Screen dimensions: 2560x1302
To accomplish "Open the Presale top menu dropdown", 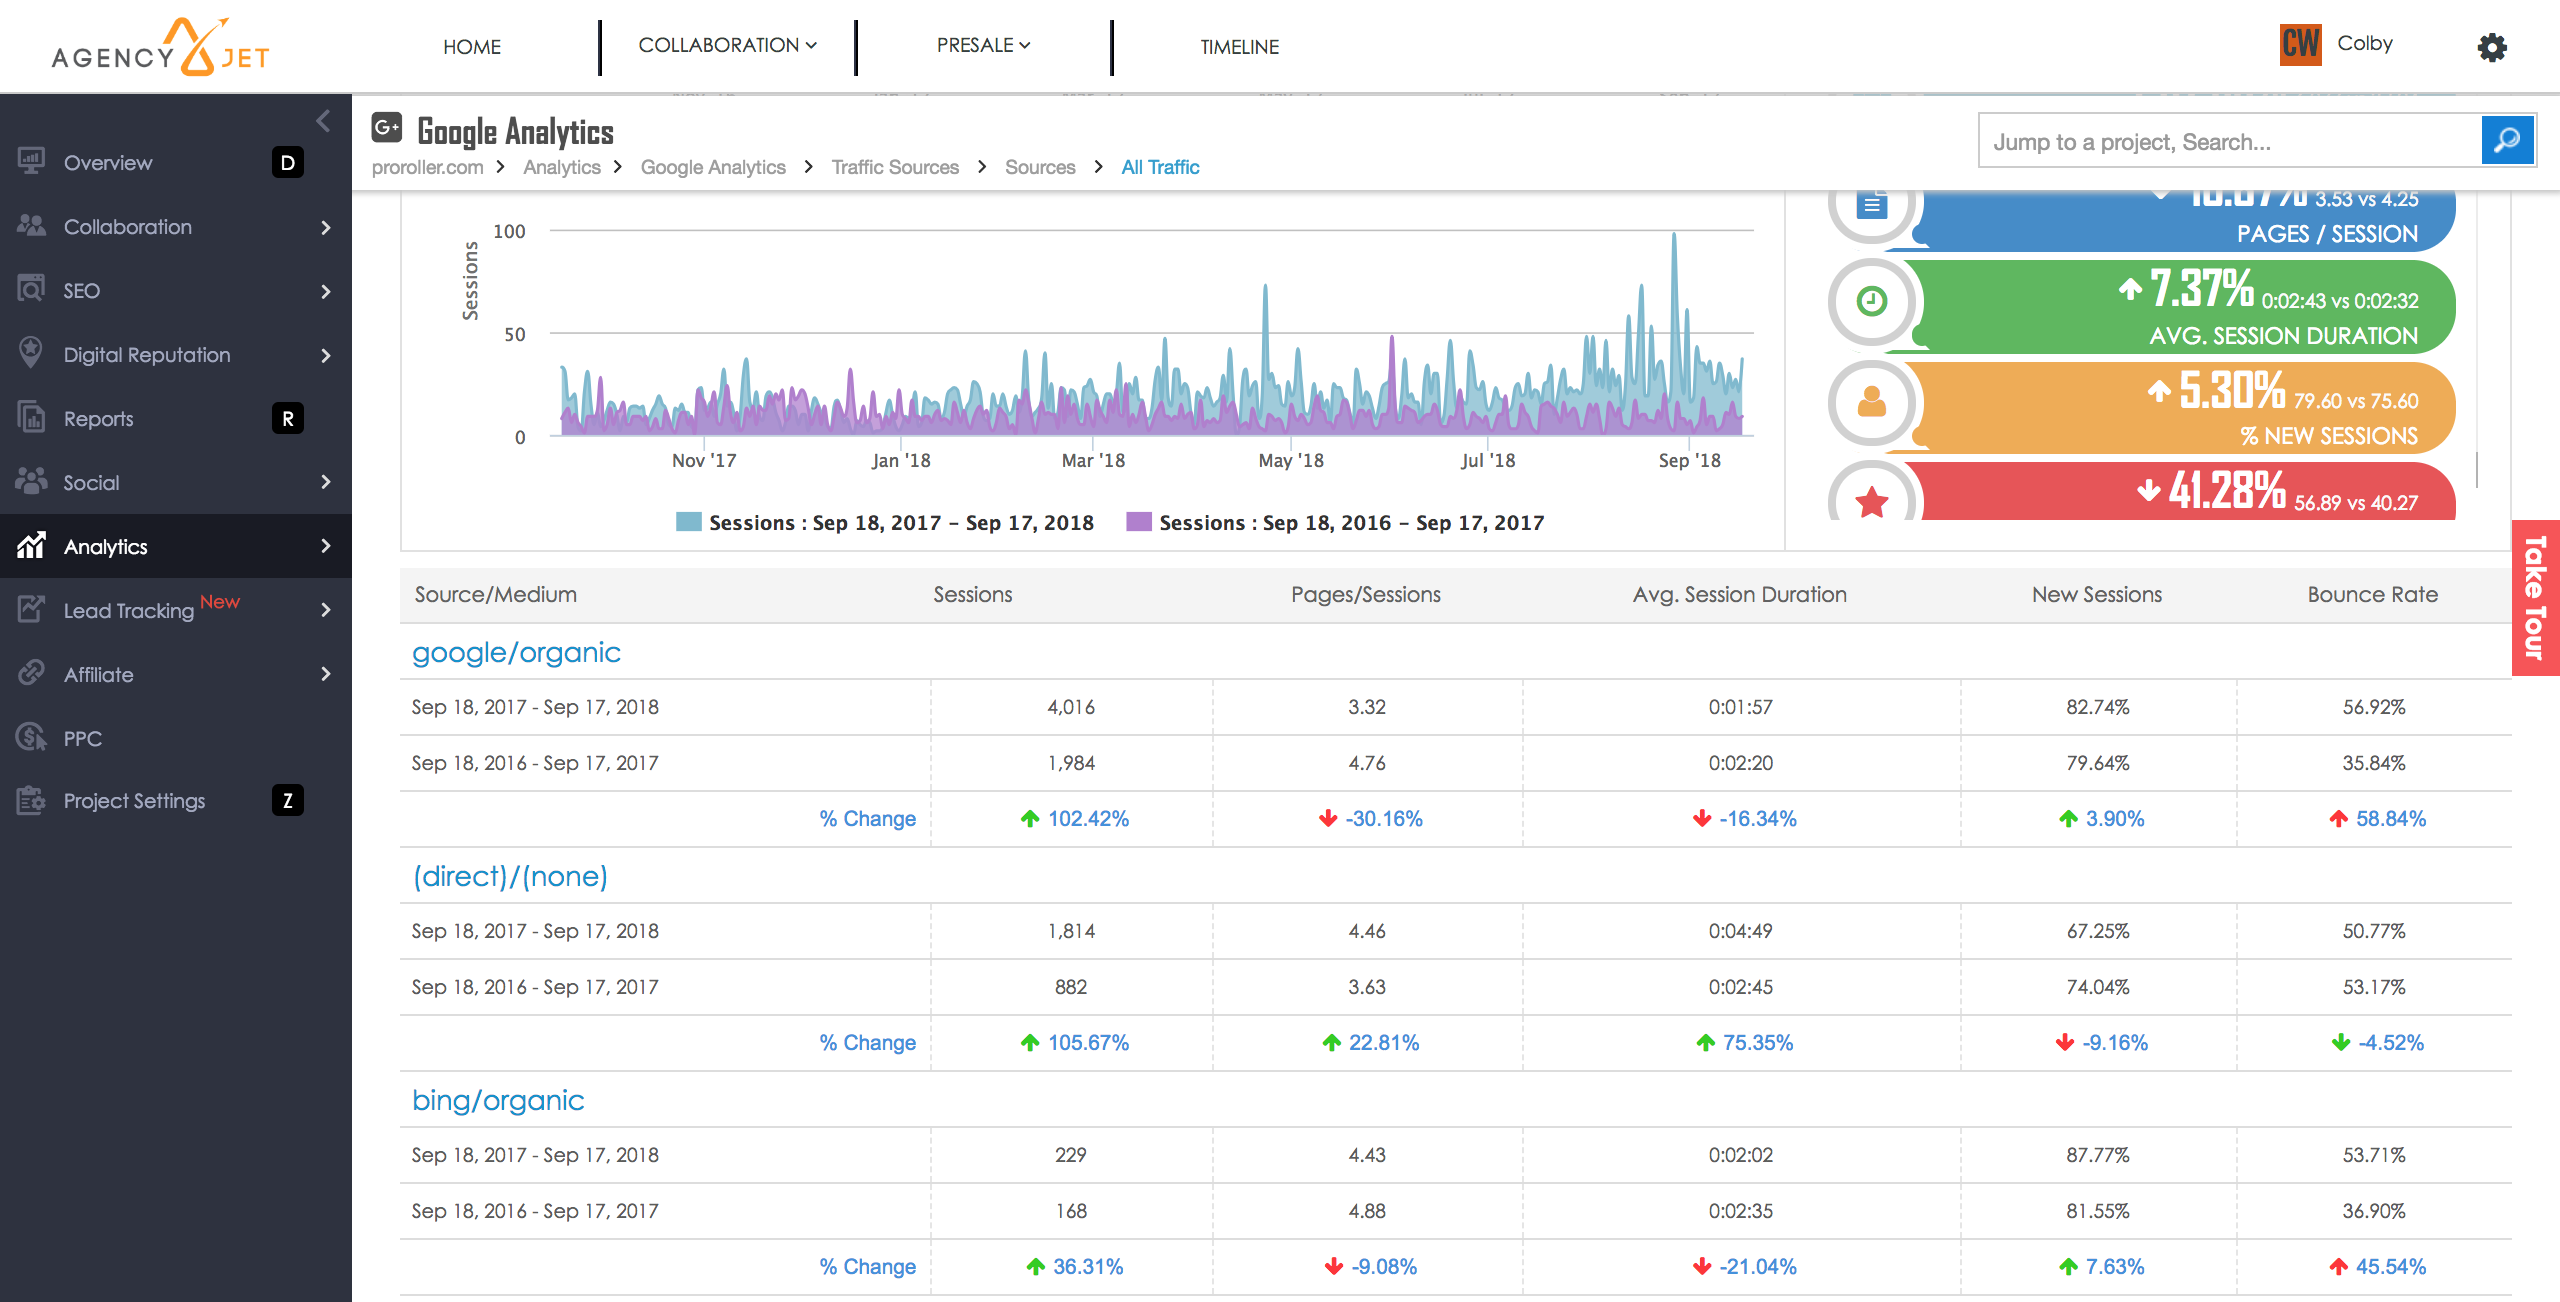I will pos(982,46).
